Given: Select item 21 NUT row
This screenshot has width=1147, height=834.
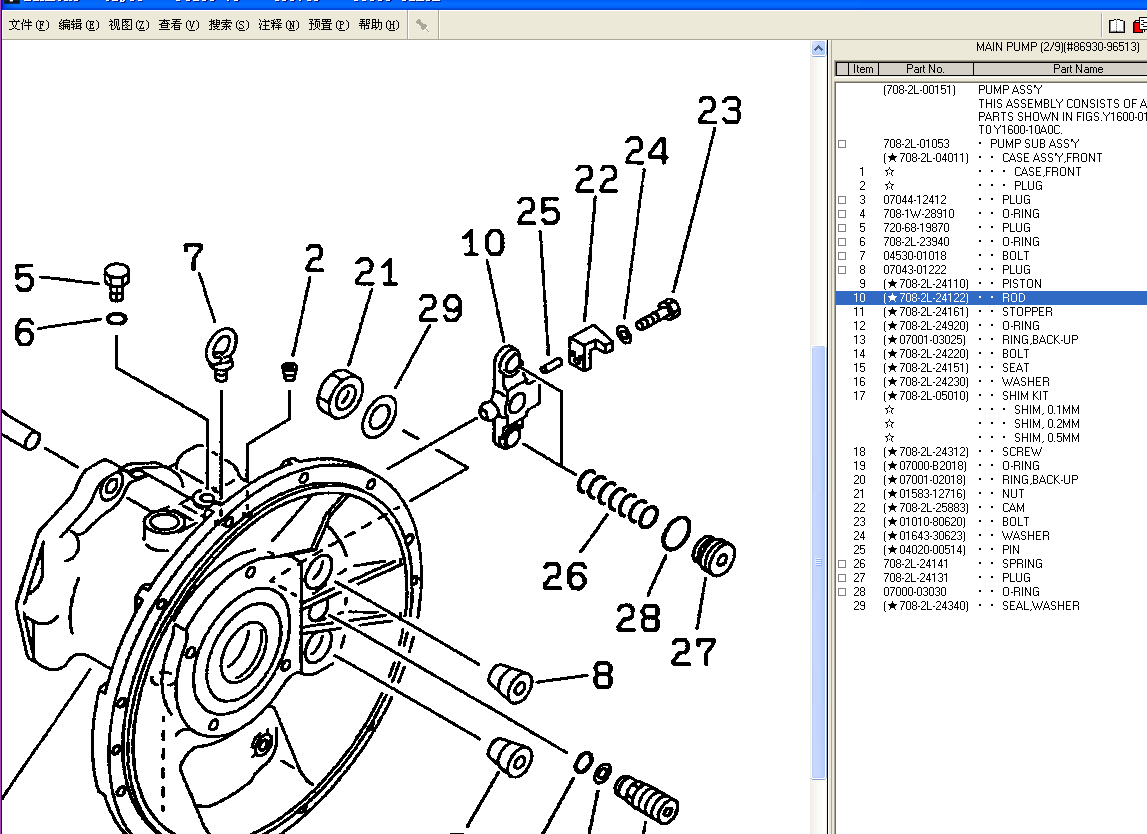Looking at the screenshot, I should [x=991, y=494].
